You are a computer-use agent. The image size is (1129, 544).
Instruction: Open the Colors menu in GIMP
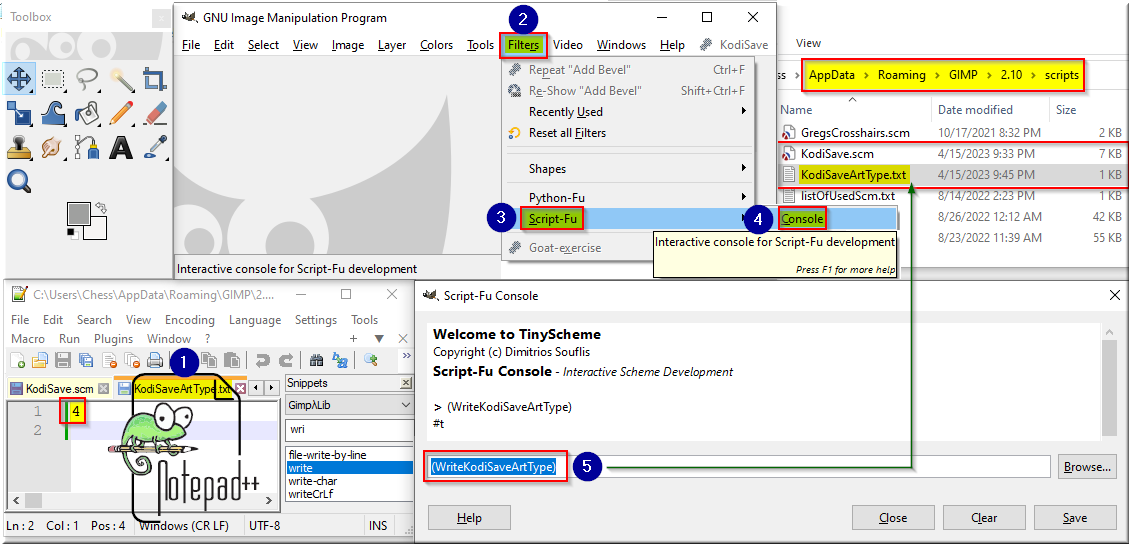436,45
